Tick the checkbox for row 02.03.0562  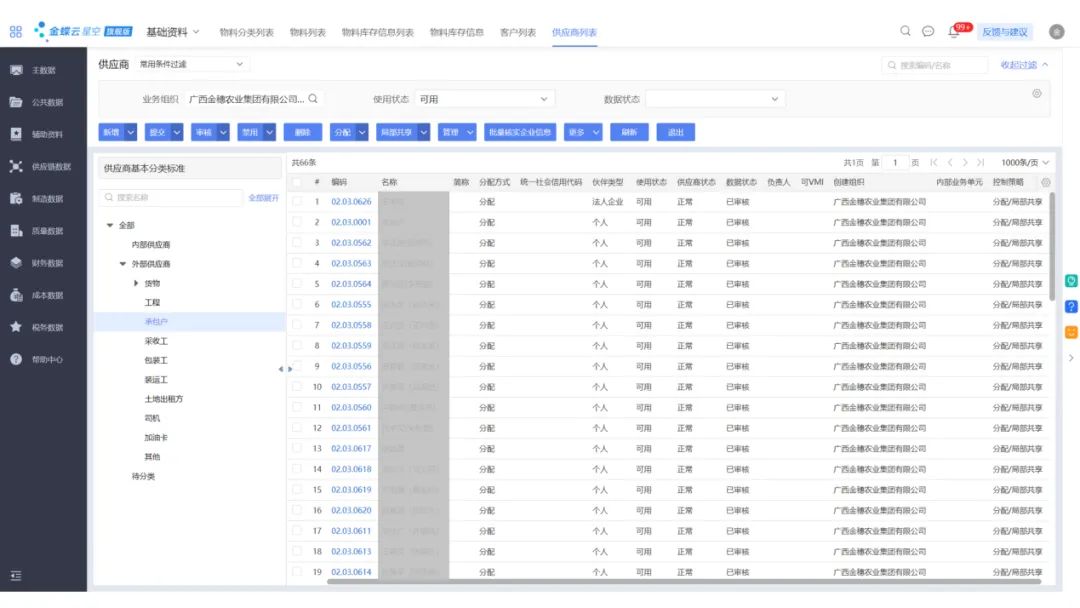(x=297, y=242)
